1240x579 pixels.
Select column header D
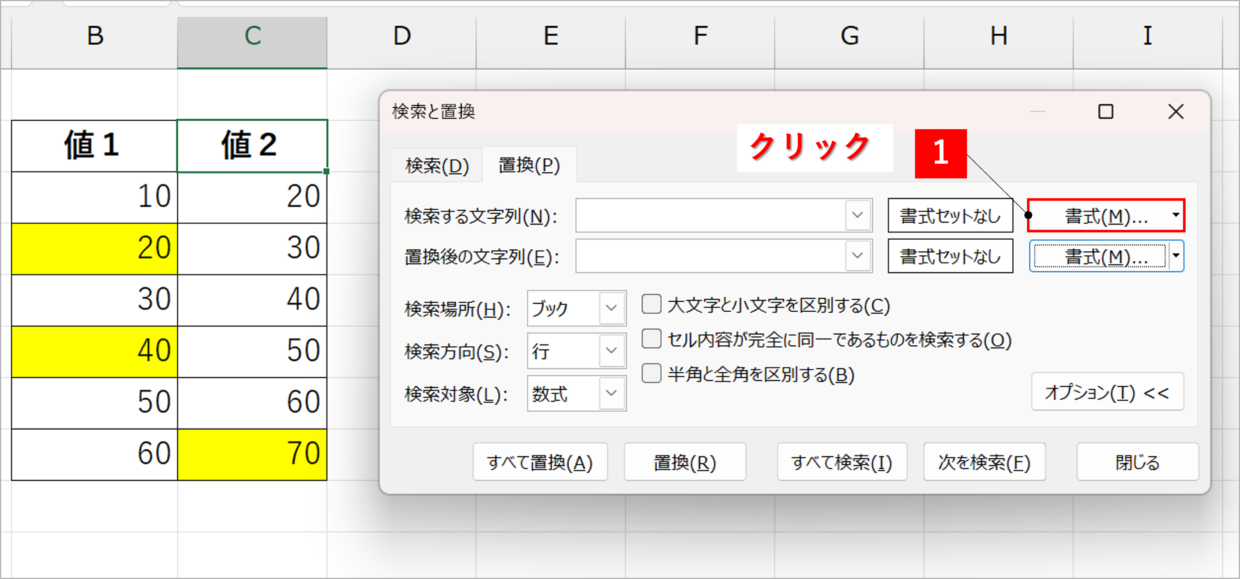401,37
